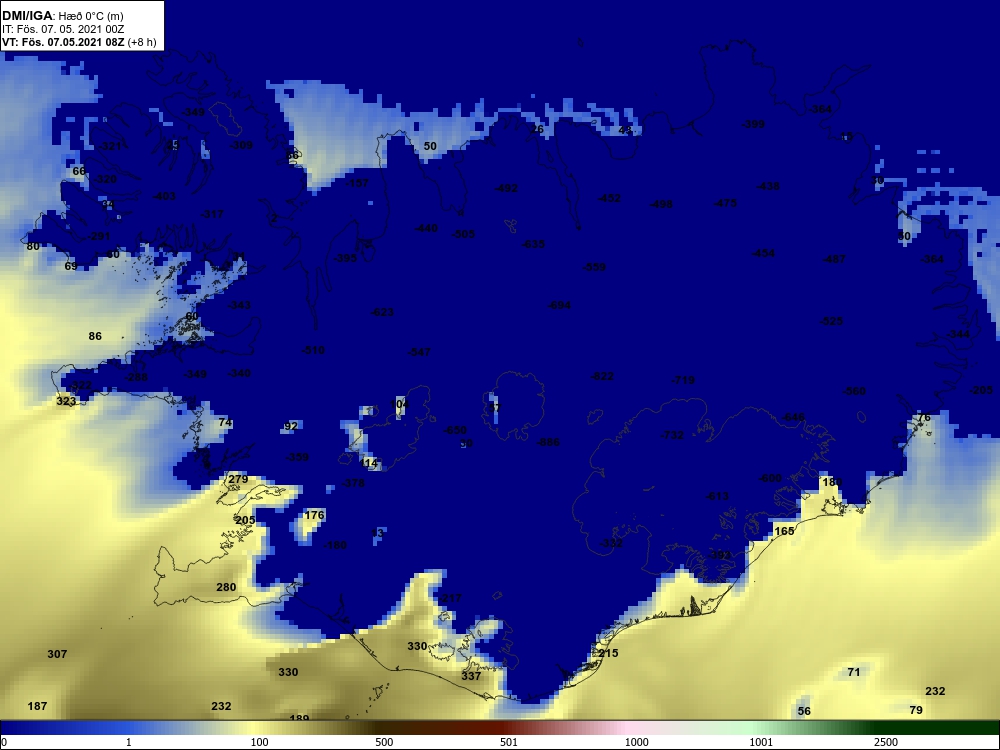
Task: Click the map value '-217'
Action: click(450, 598)
